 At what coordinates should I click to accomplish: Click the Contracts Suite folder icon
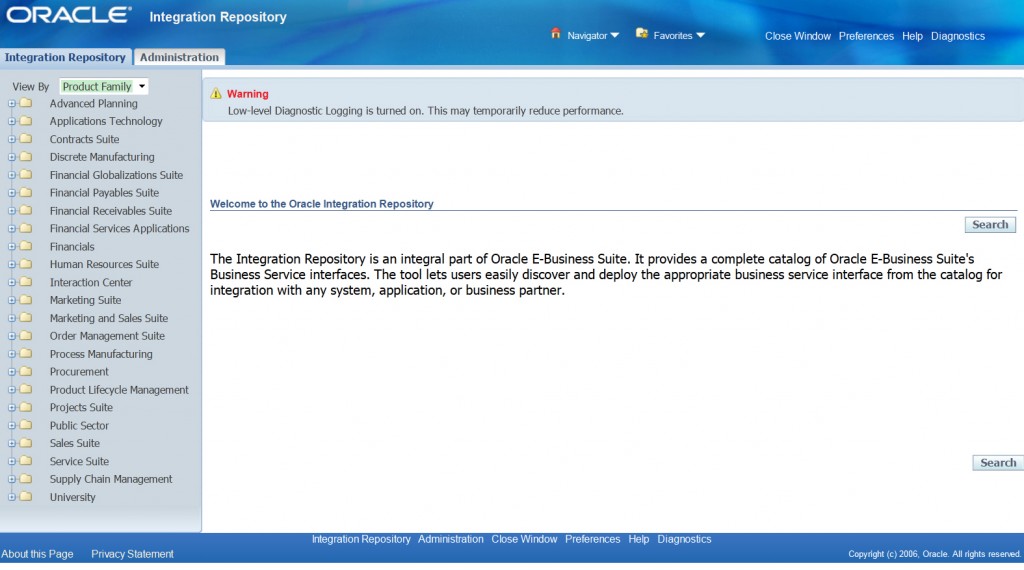pyautogui.click(x=25, y=139)
